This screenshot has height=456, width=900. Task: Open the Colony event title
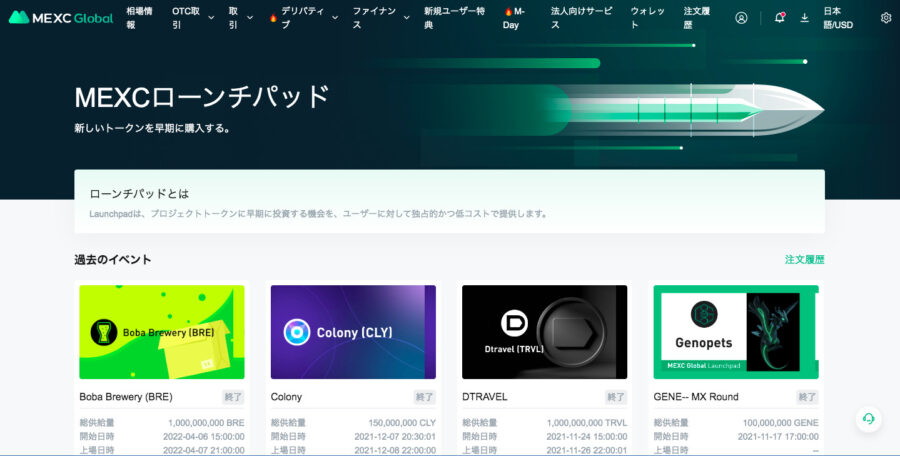click(x=286, y=397)
